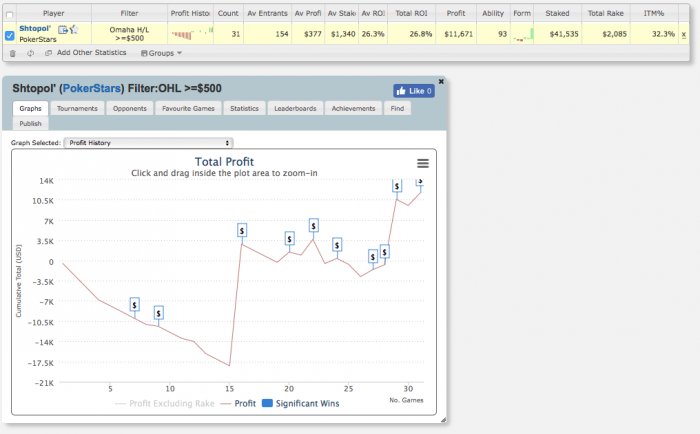Sort by the Player column header
This screenshot has height=434, width=700.
tap(54, 13)
